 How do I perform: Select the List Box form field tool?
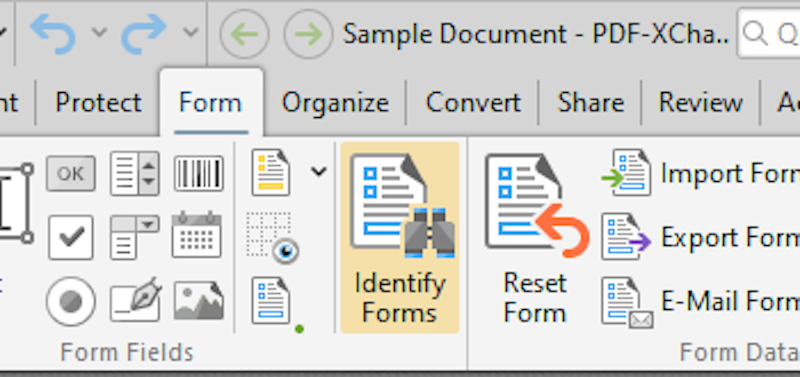tap(135, 173)
